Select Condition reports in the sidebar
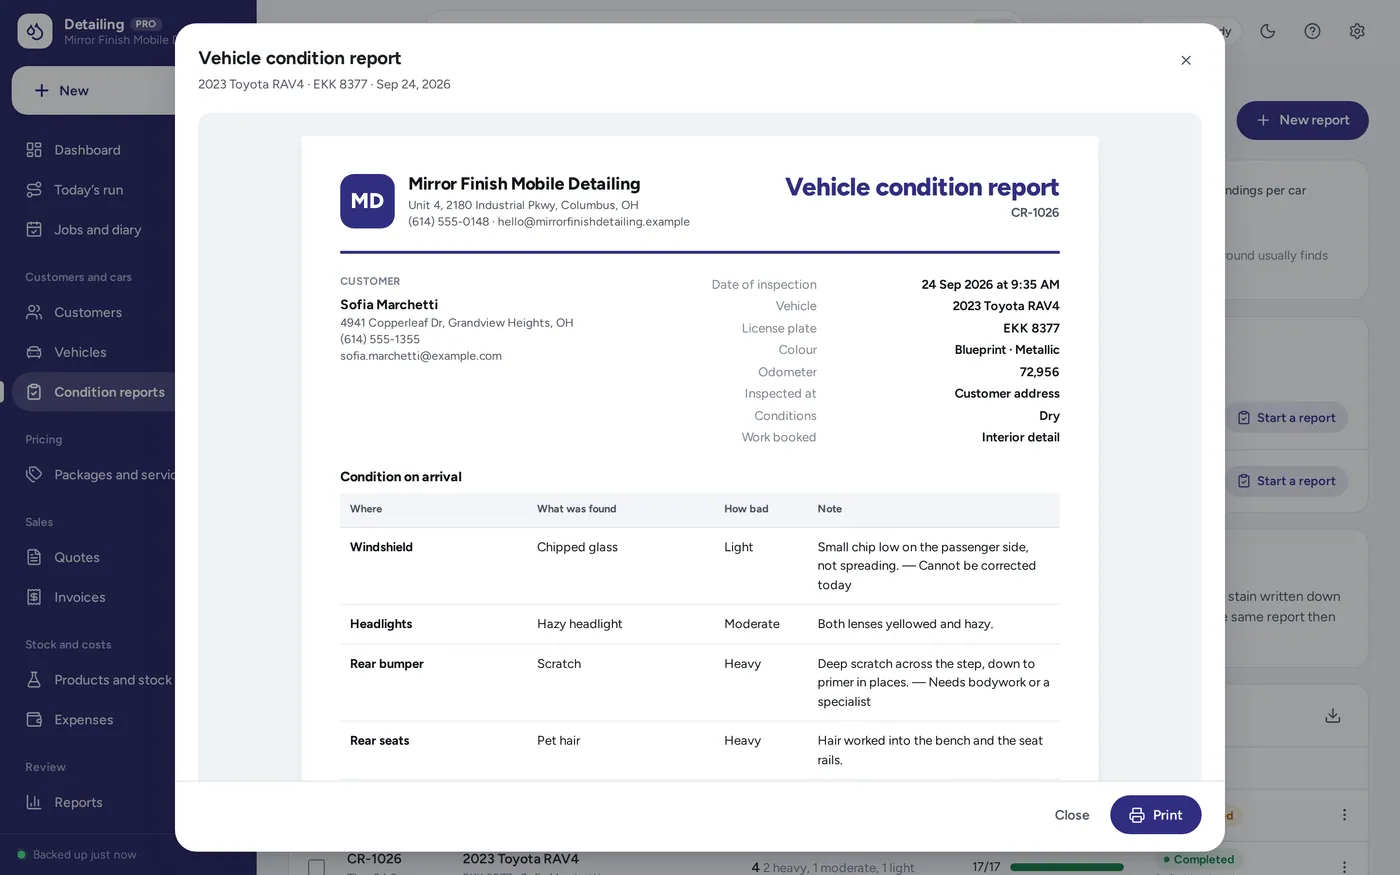 coord(94,393)
